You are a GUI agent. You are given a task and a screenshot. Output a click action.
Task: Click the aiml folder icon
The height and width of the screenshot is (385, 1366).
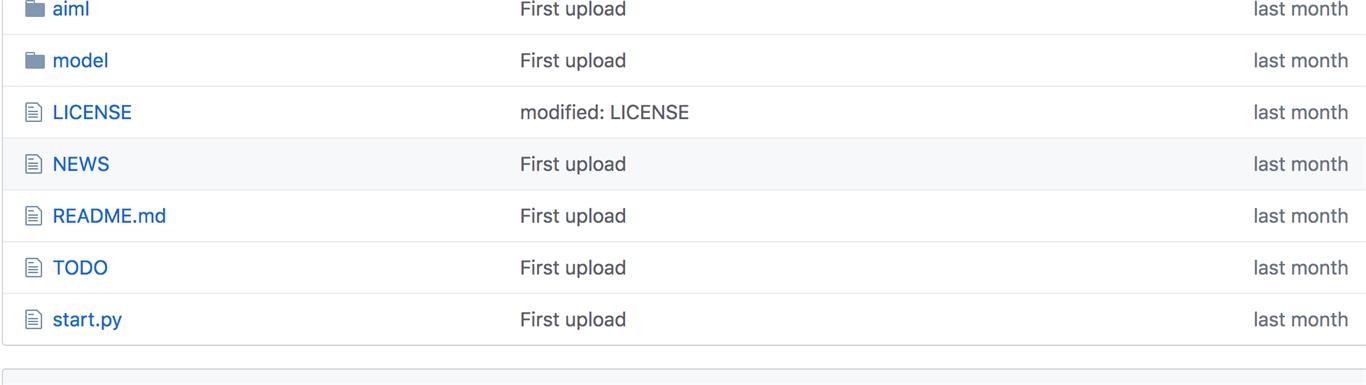point(35,9)
